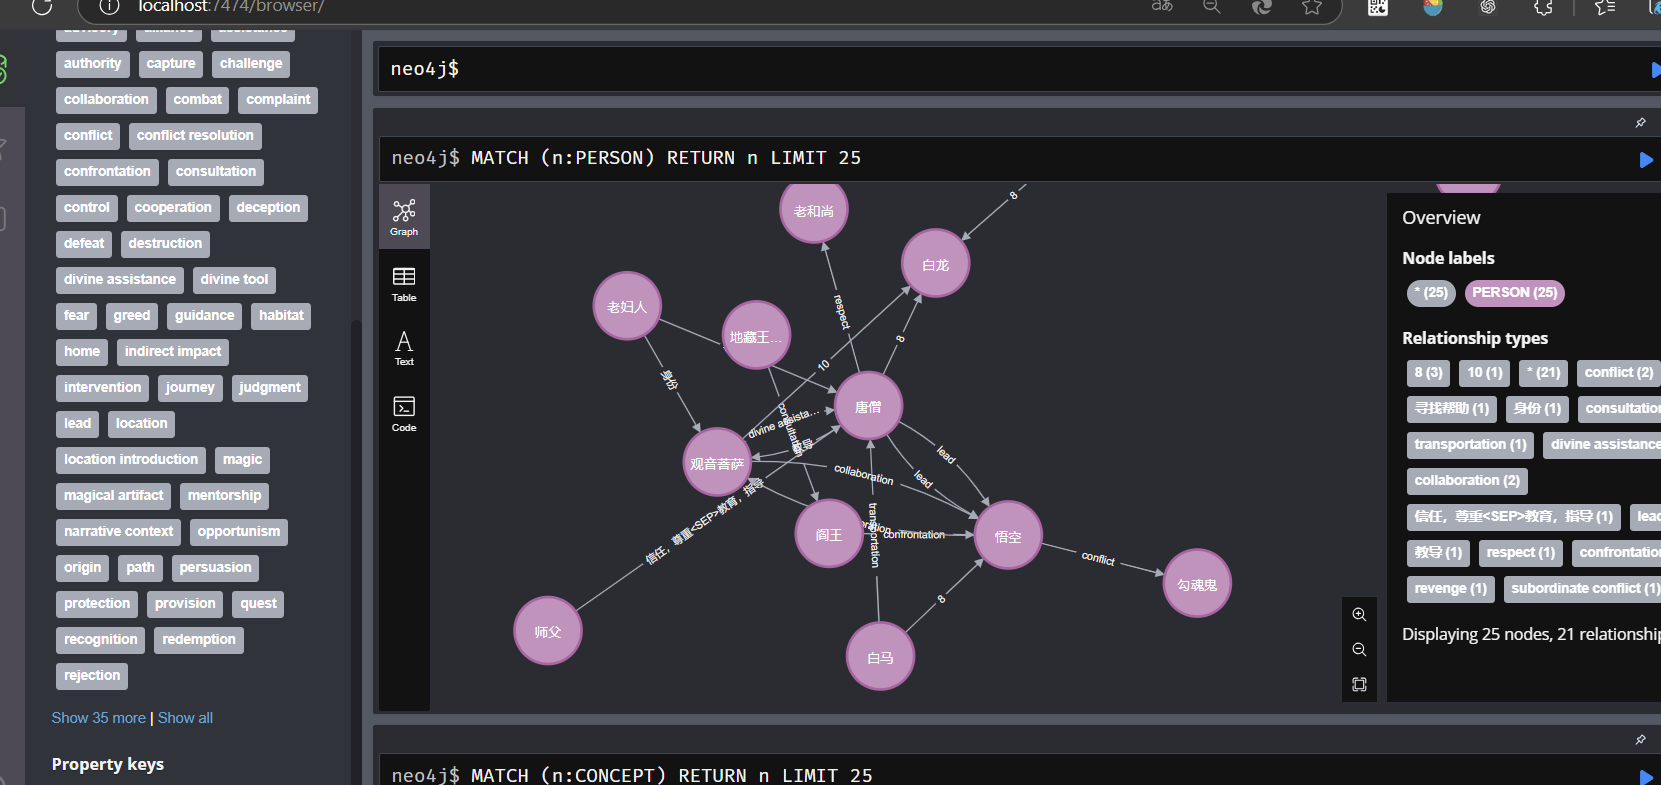
Task: Switch to the Table view
Action: click(404, 284)
